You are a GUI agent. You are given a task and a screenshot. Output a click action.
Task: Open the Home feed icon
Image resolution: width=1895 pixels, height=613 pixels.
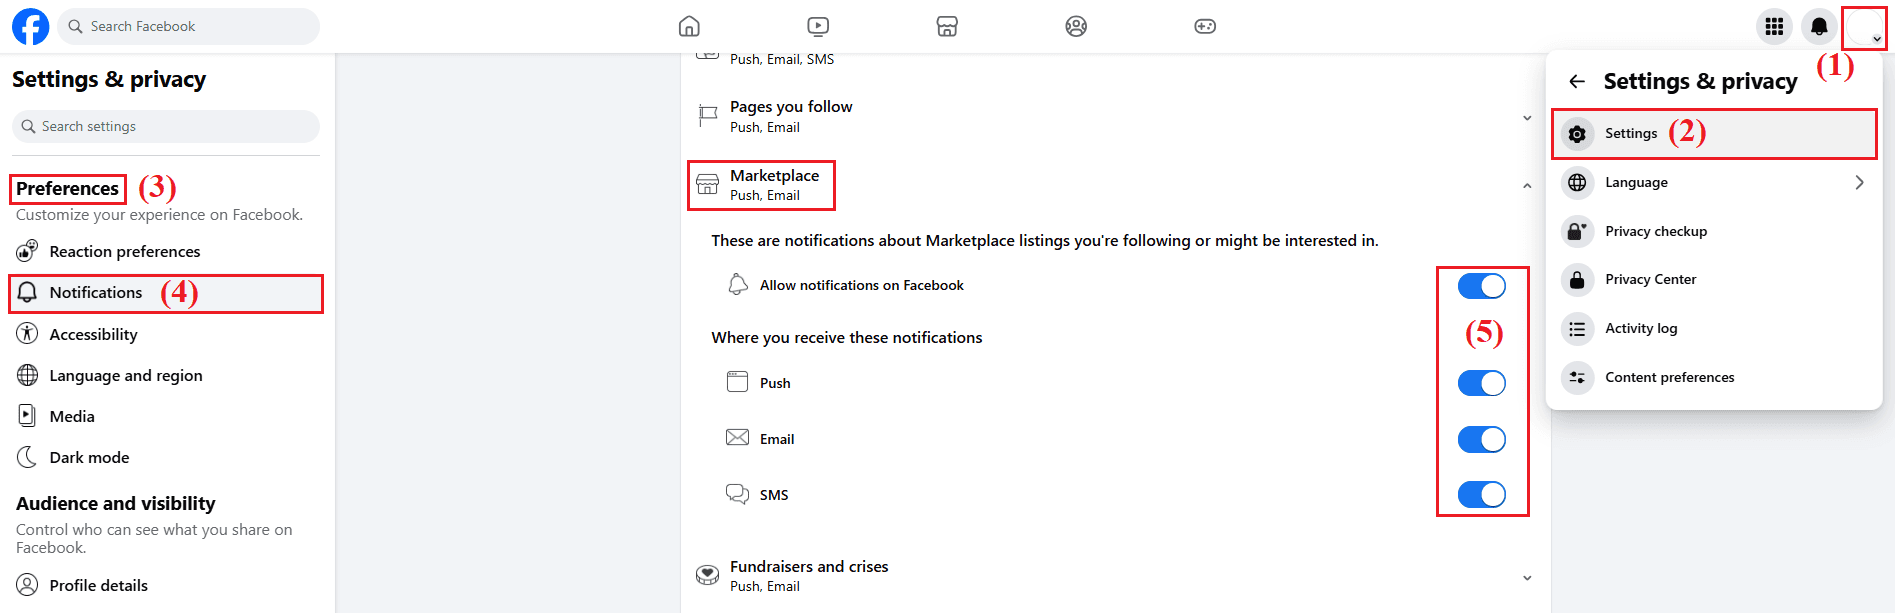point(689,26)
